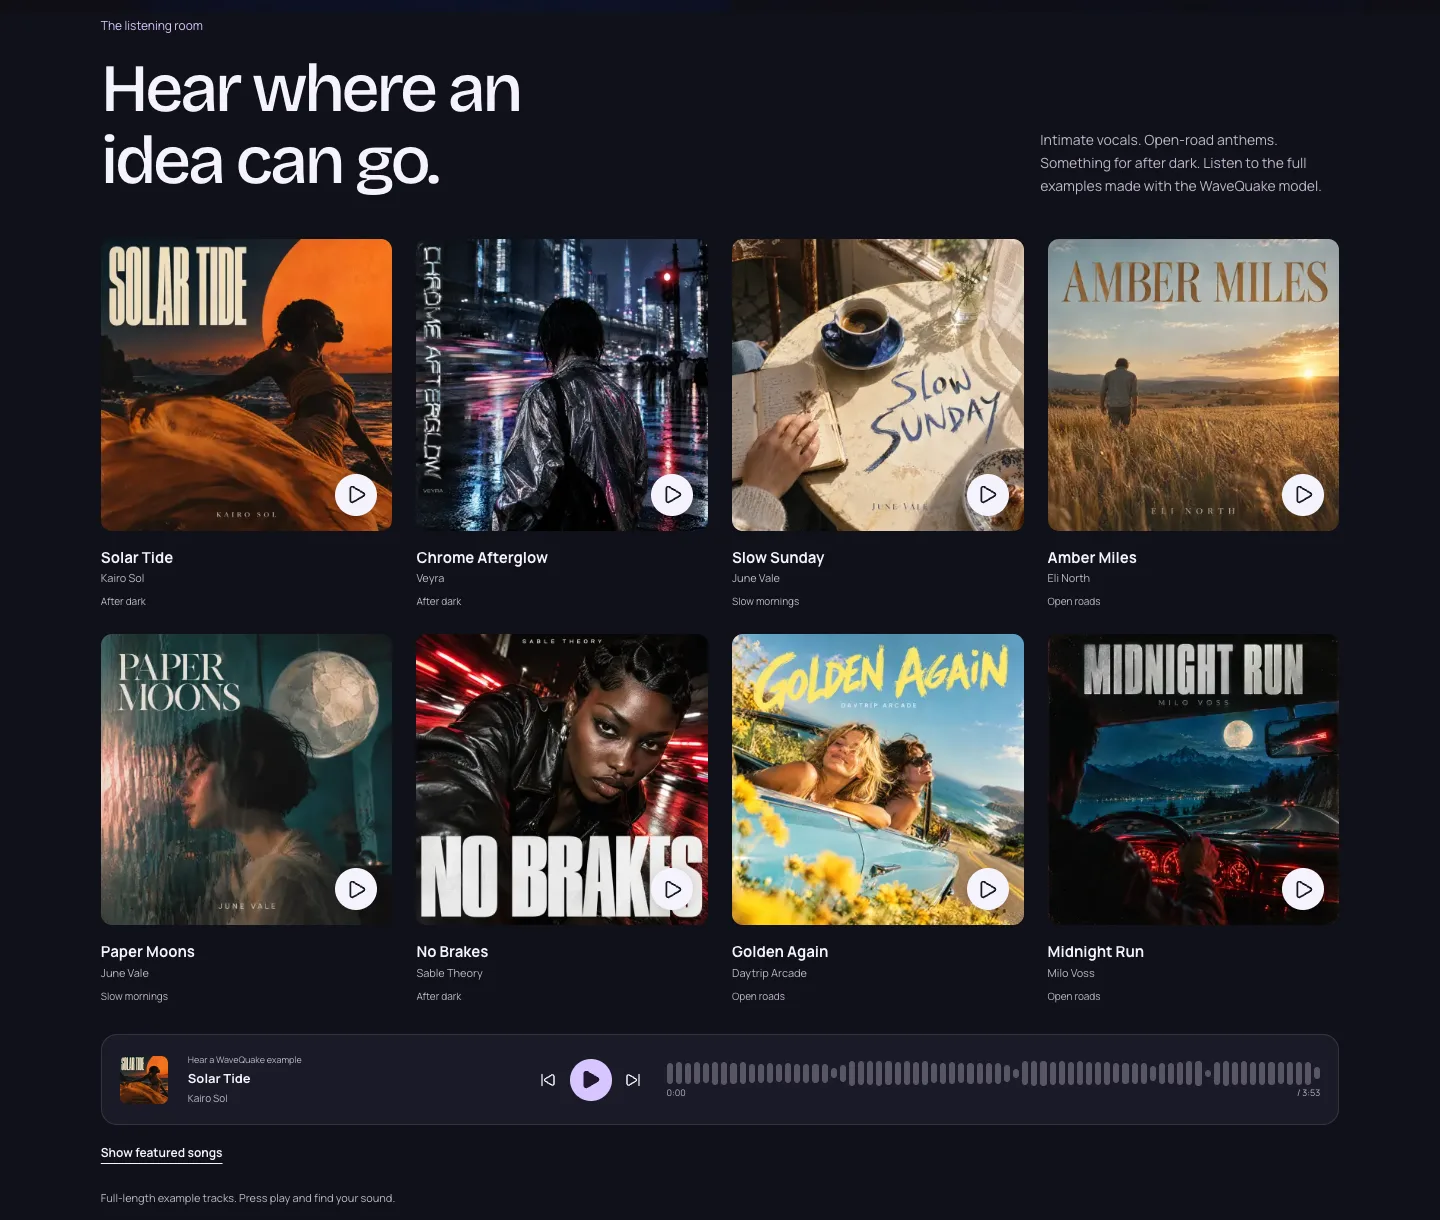Click the Chrome Afterglow song title below its cover
Screen dimensions: 1440x1220
[482, 558]
